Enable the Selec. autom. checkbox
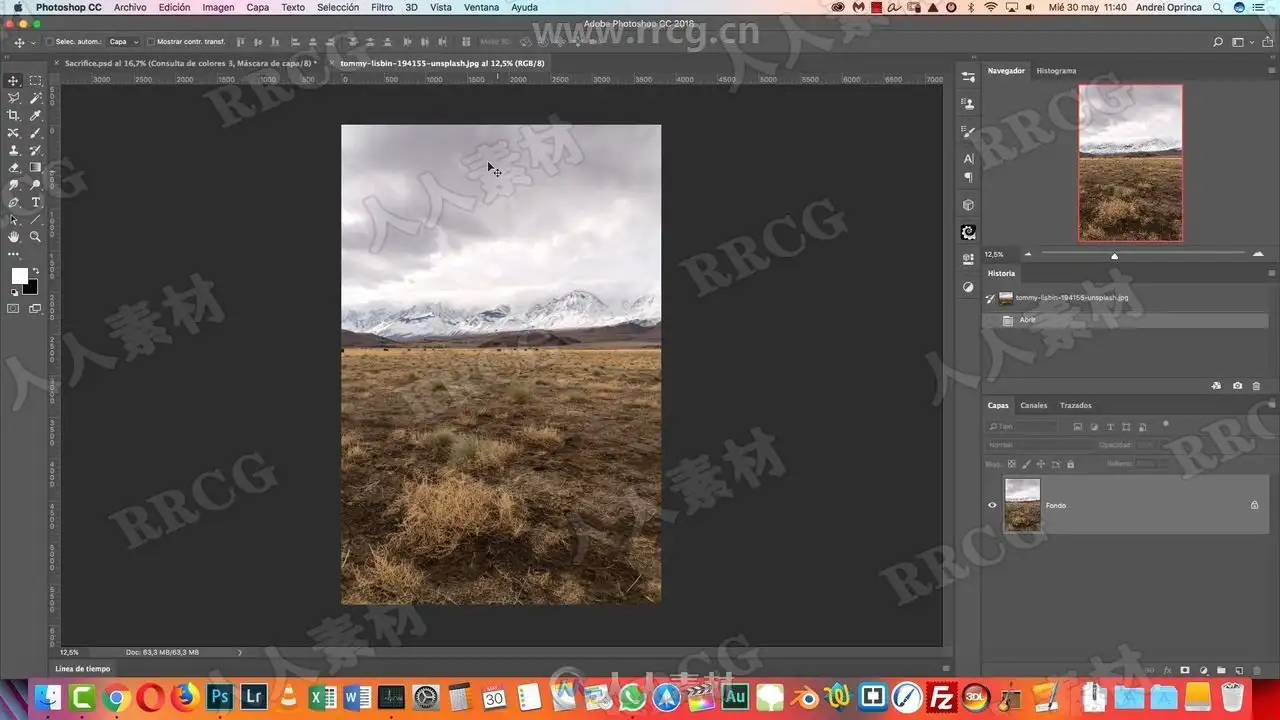 pos(50,42)
